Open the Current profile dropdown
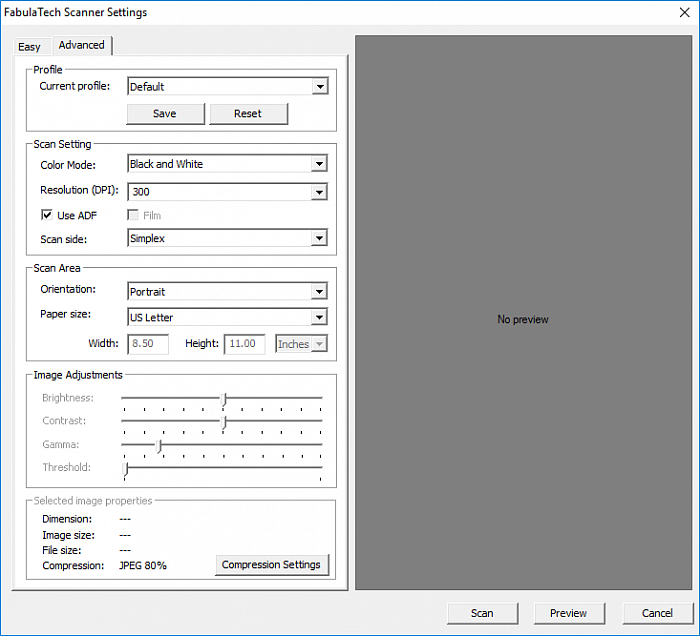 point(228,87)
